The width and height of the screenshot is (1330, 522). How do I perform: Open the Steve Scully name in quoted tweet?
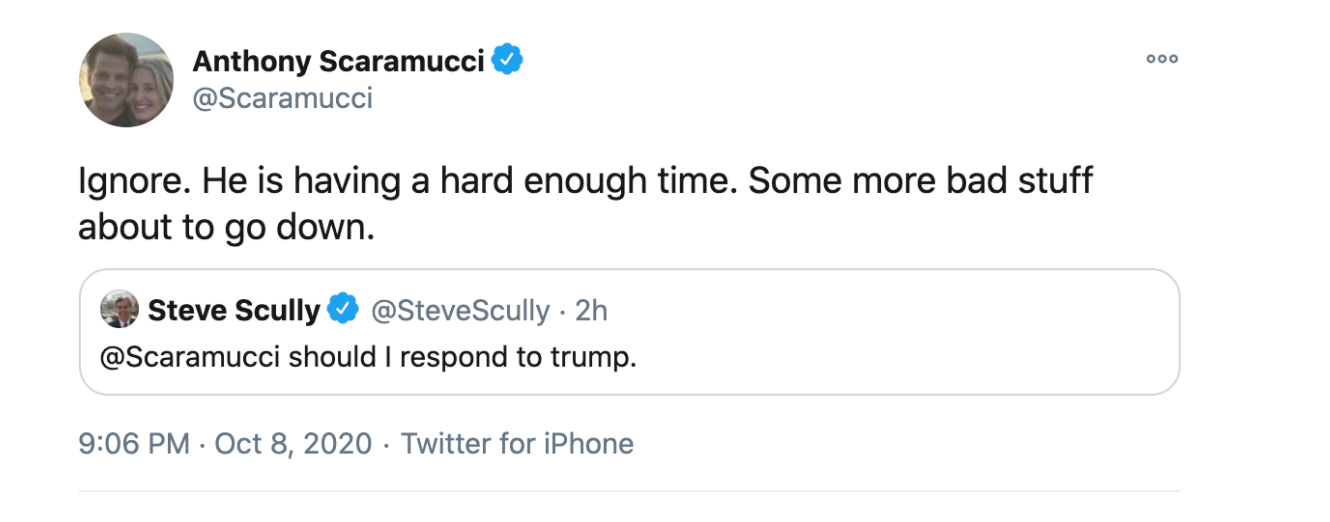[x=234, y=311]
